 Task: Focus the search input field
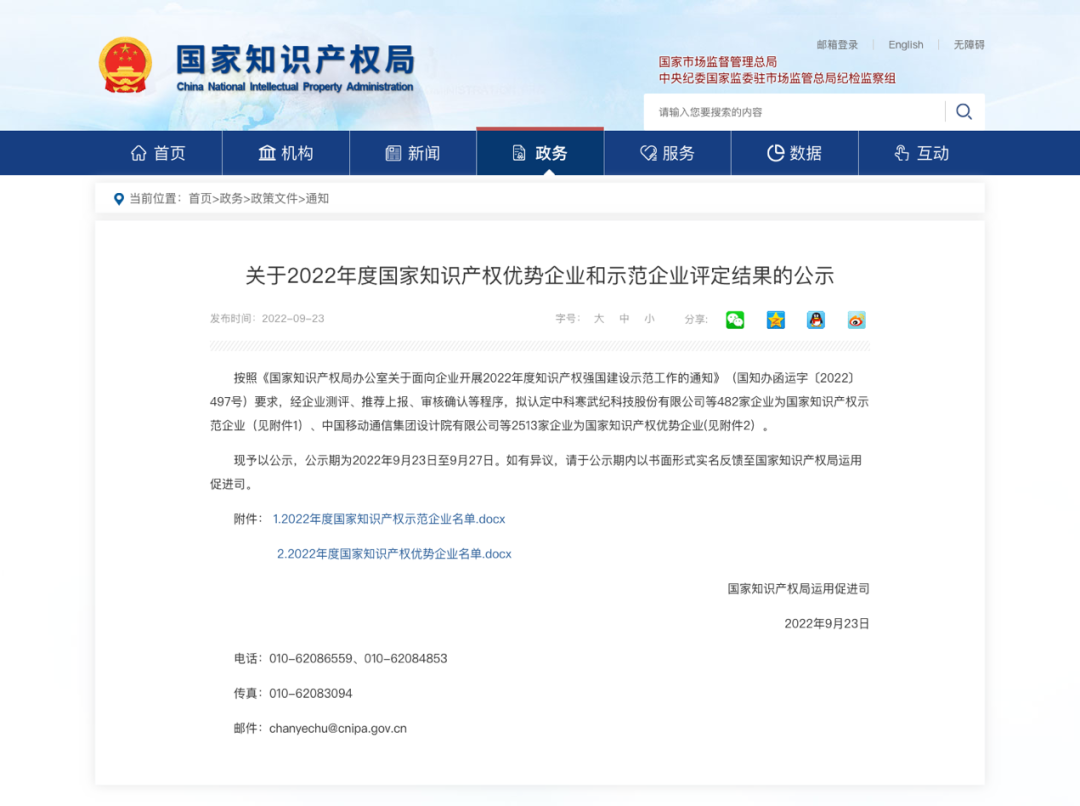pos(794,112)
